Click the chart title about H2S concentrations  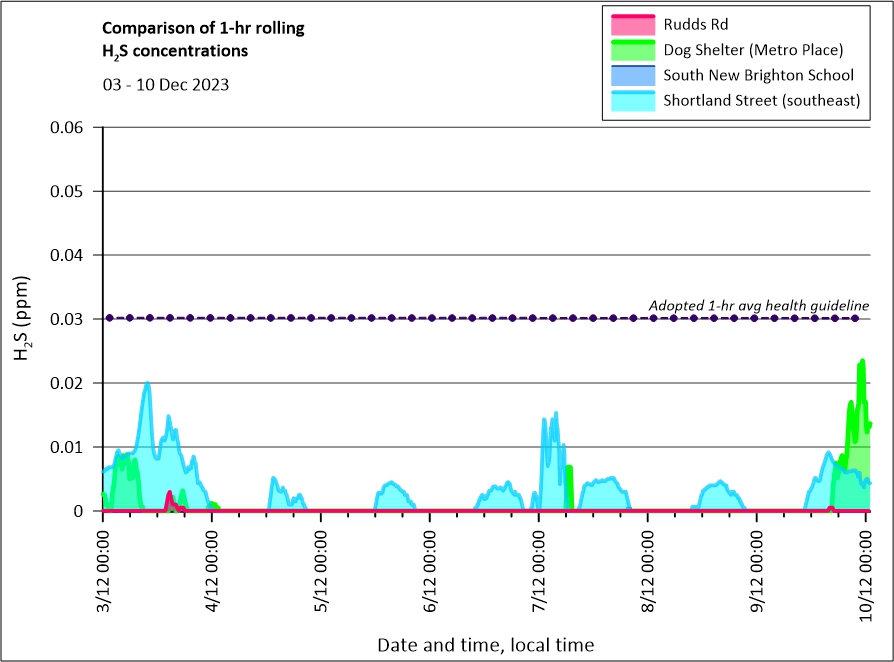pyautogui.click(x=203, y=39)
